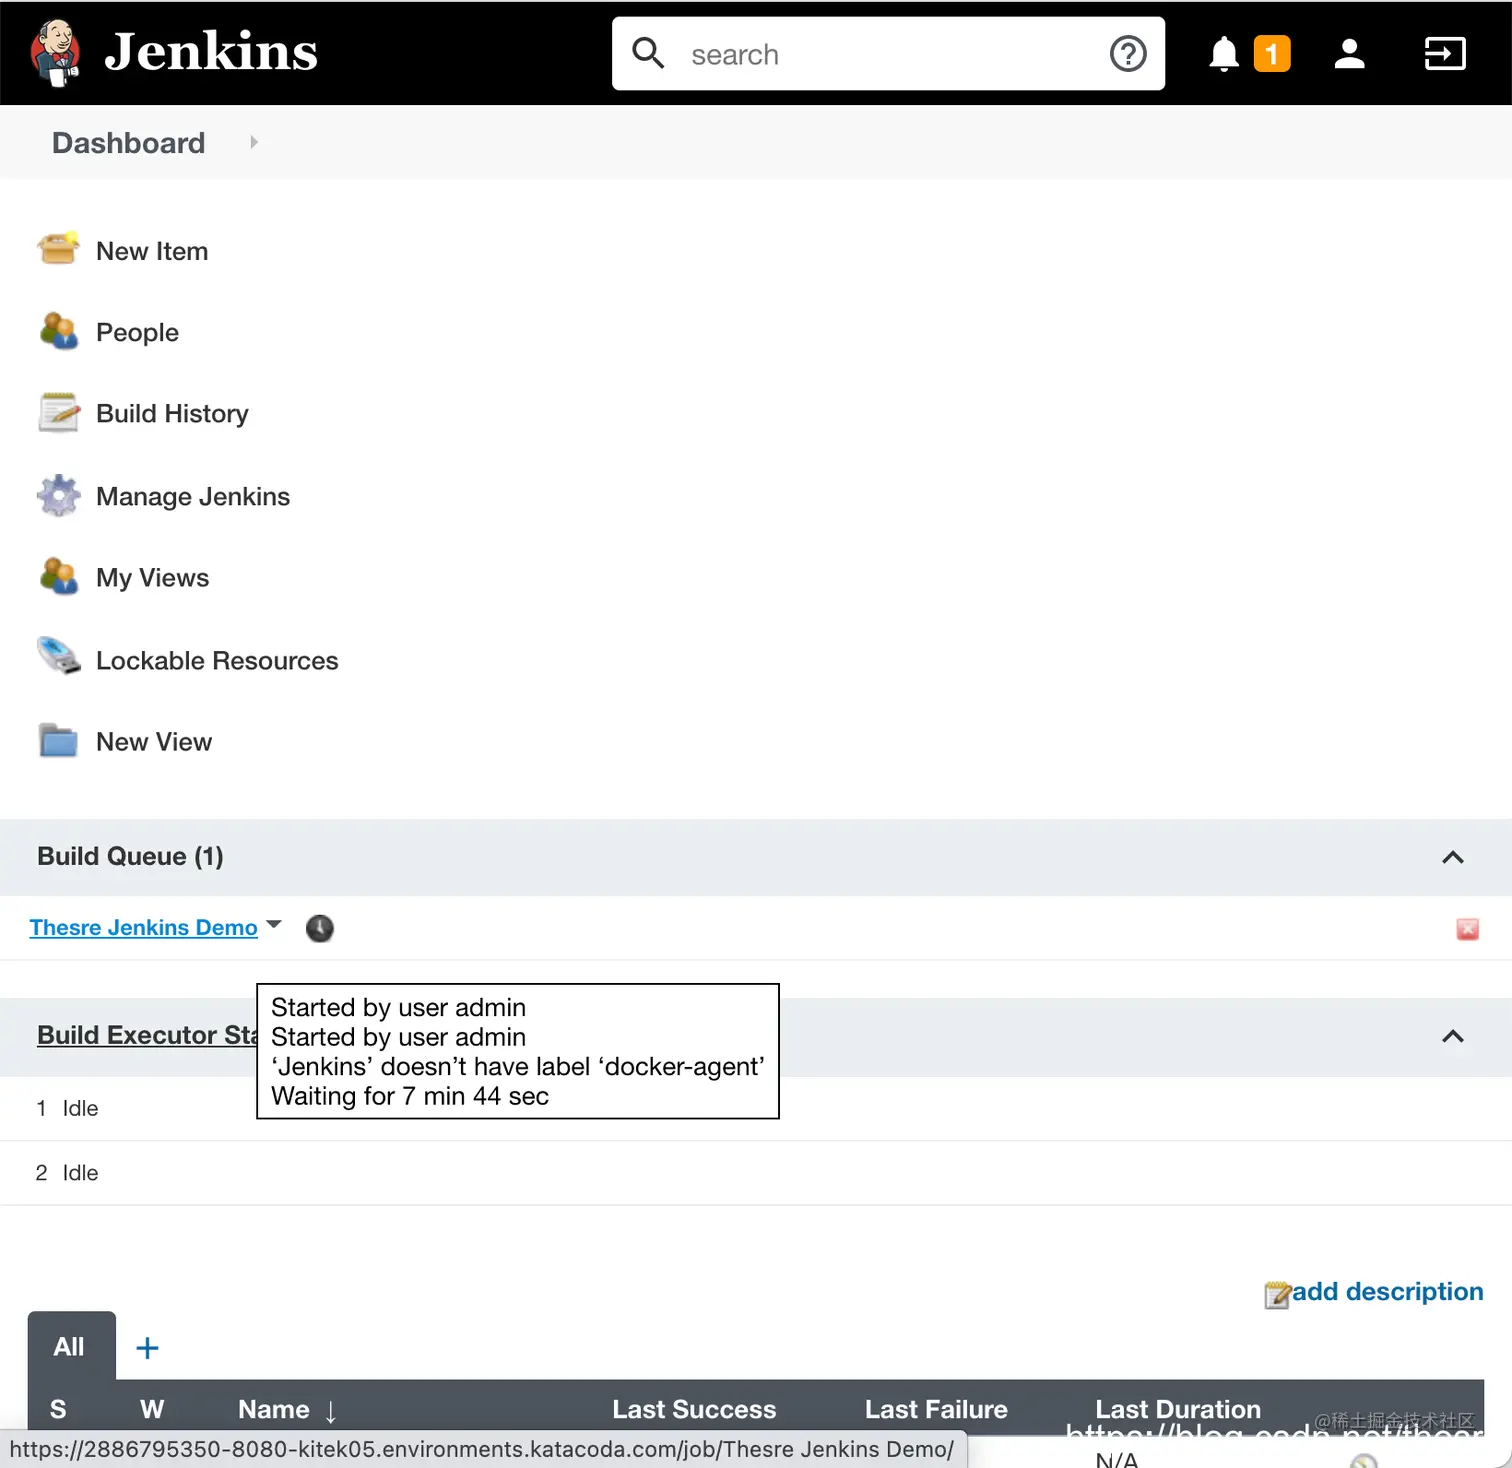Cancel queued build with red X icon
The height and width of the screenshot is (1468, 1512).
coord(1467,930)
